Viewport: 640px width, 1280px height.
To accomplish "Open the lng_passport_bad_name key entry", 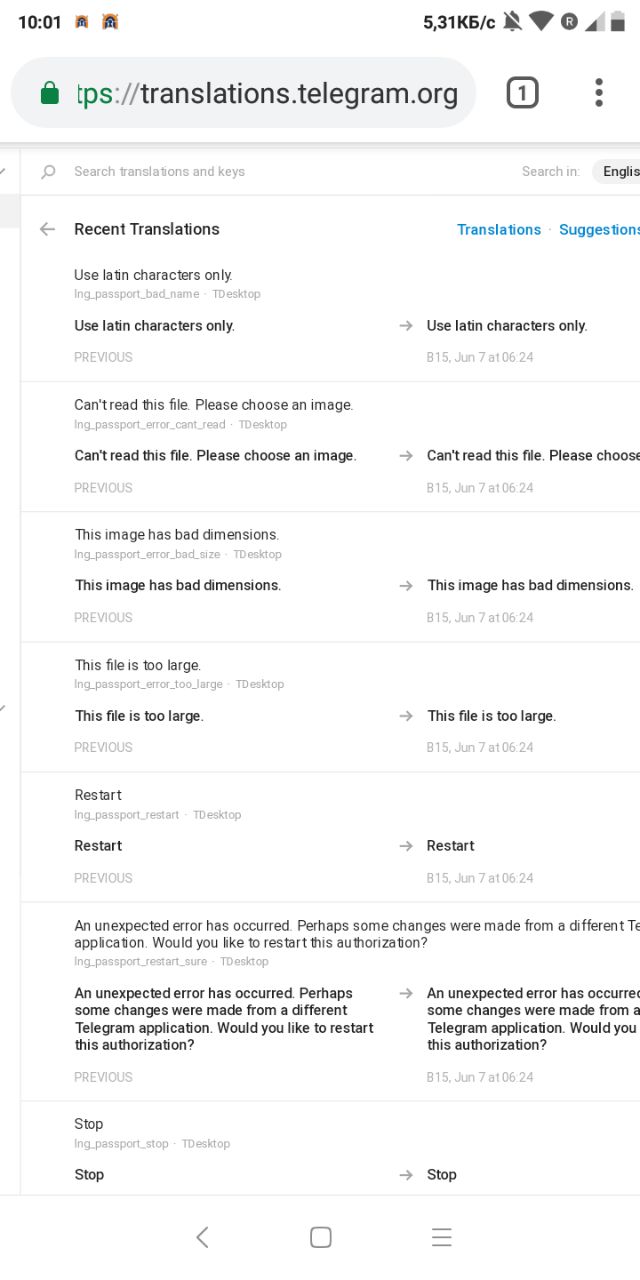I will pyautogui.click(x=136, y=294).
